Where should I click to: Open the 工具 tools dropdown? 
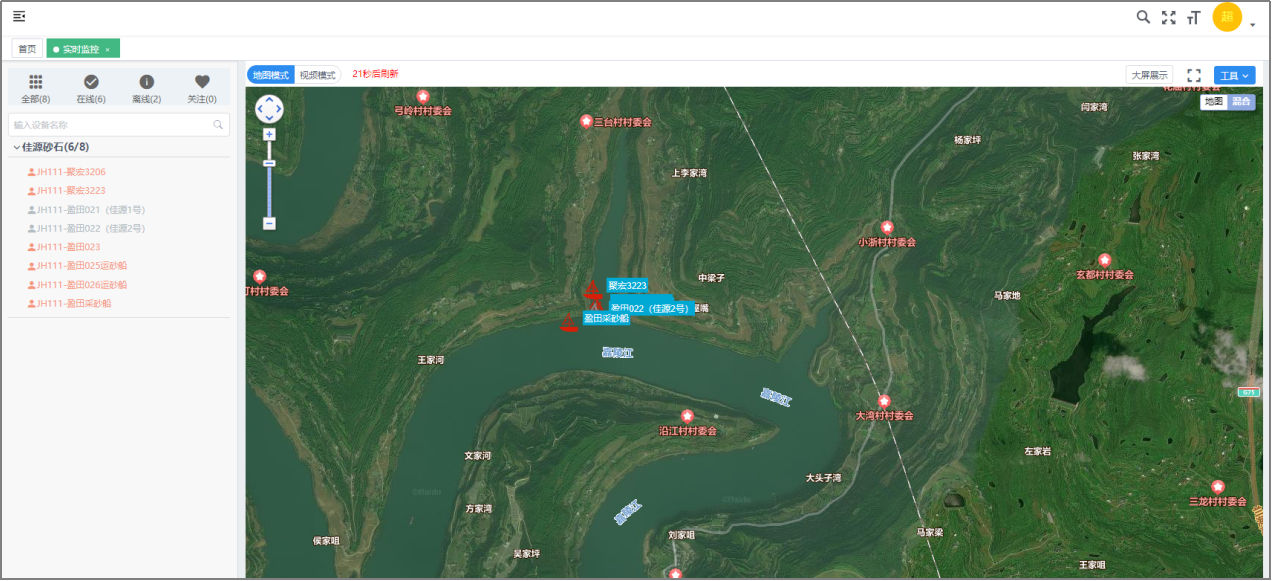coord(1234,75)
